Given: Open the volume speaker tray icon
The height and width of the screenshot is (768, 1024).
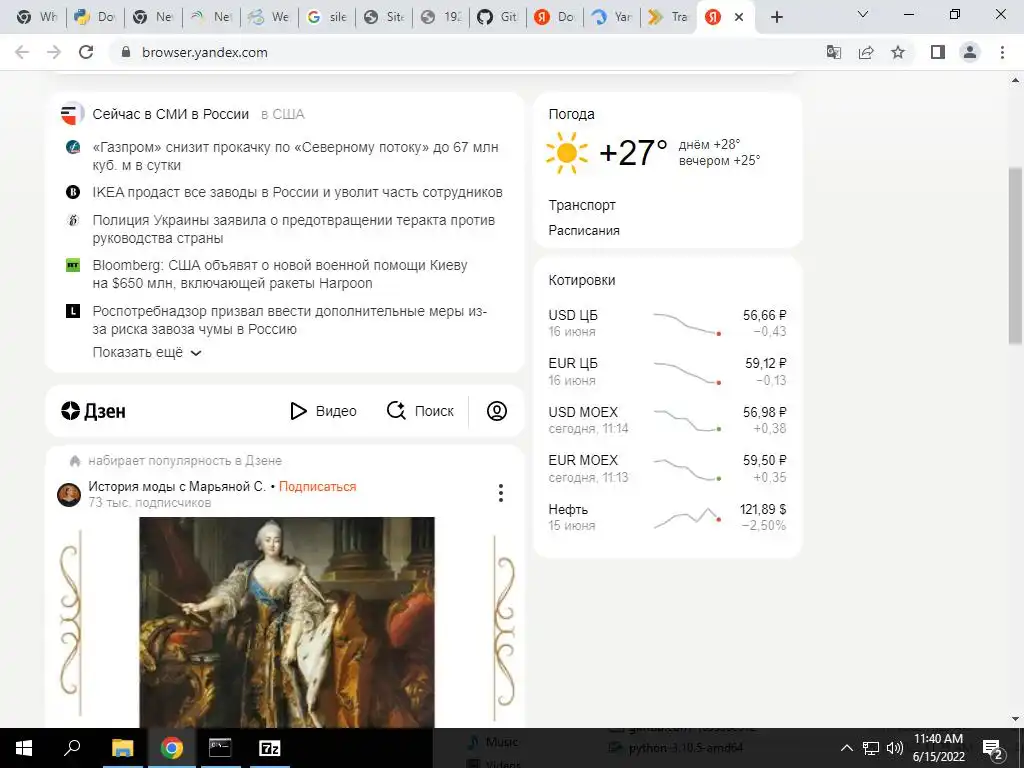Looking at the screenshot, I should click(895, 748).
